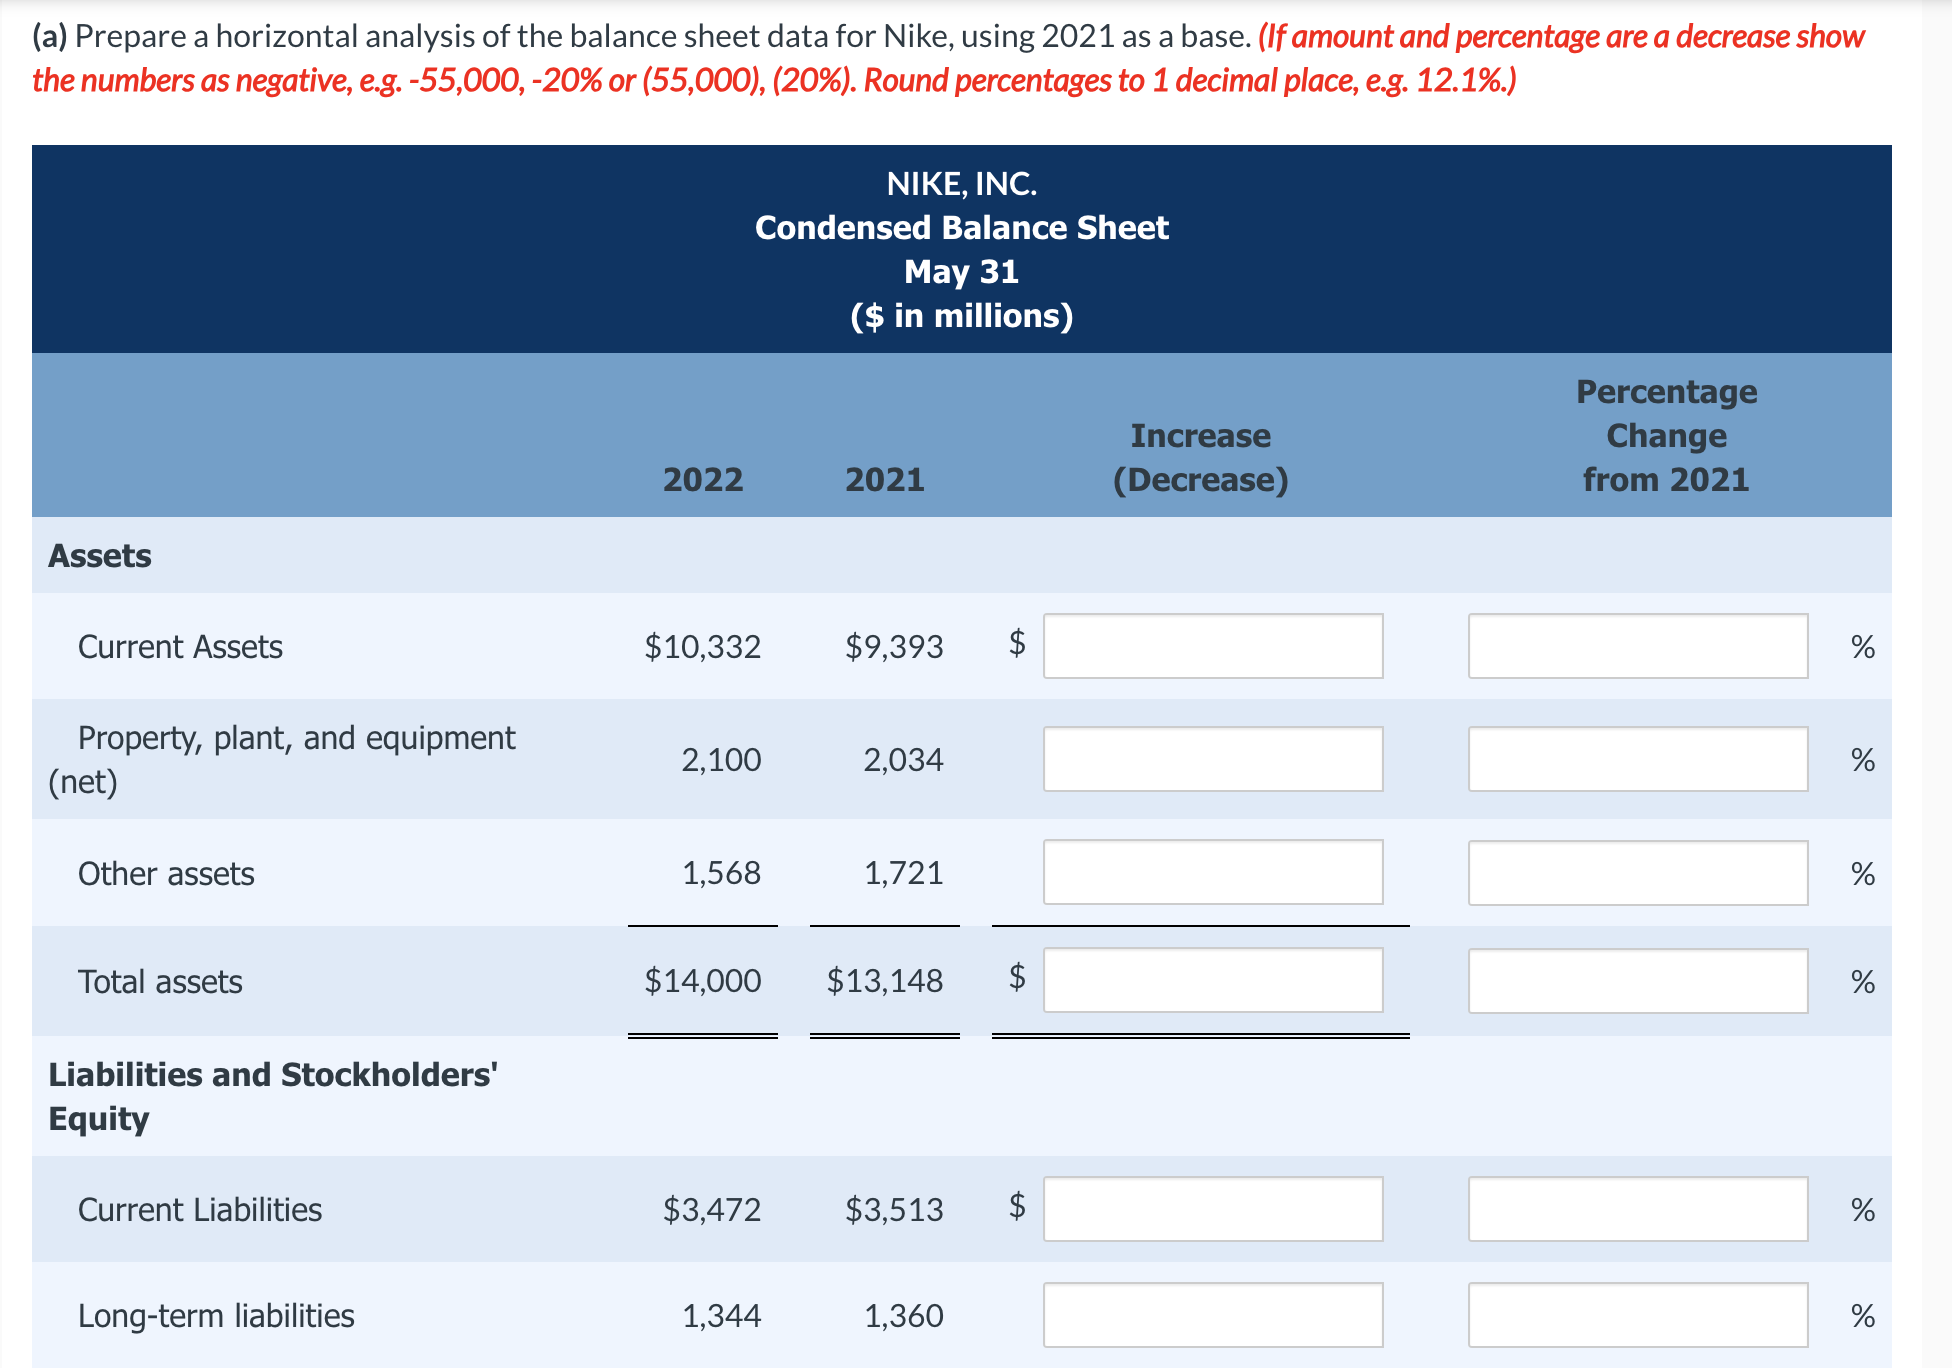Click the NIKE, INC. title text
Image resolution: width=1952 pixels, height=1368 pixels.
tap(962, 184)
